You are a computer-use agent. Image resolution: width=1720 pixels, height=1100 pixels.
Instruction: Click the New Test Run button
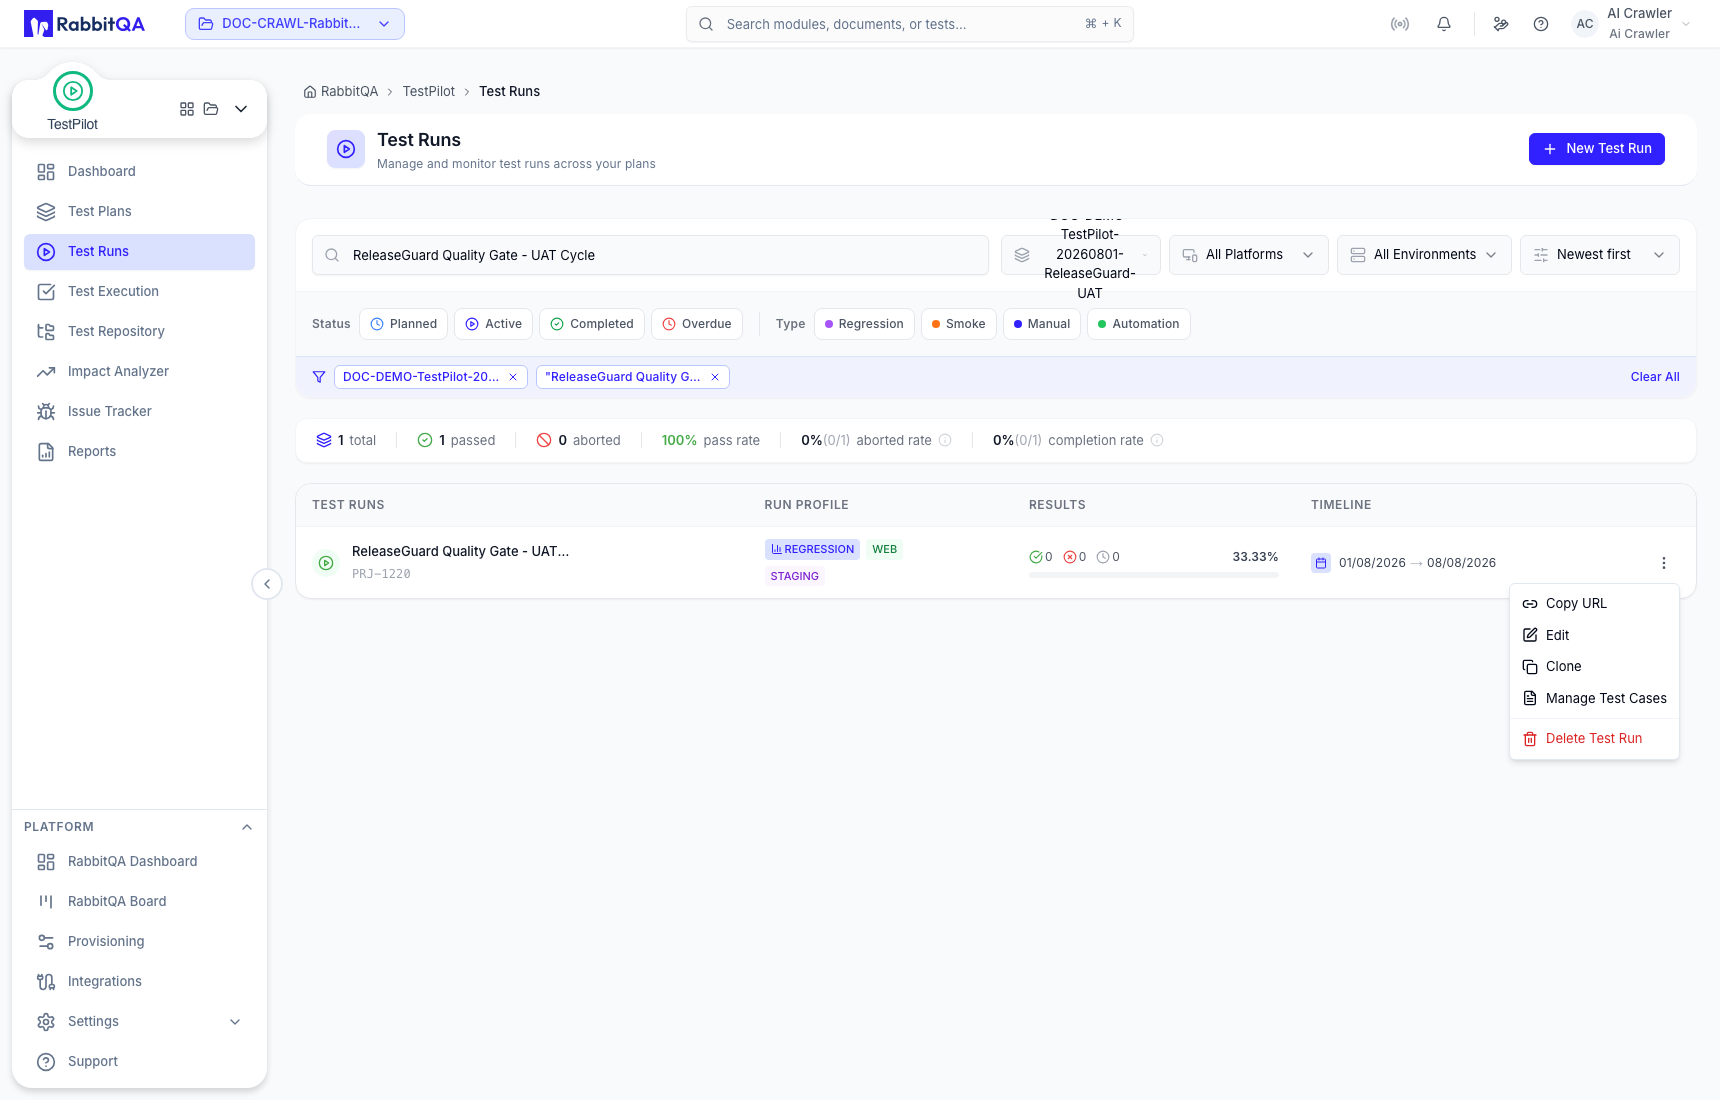coord(1597,149)
